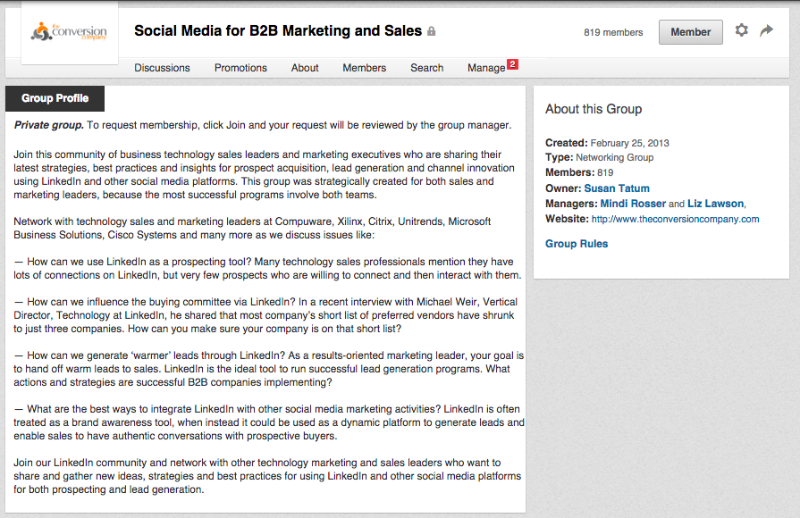
Task: Click the red 2 notification badge
Action: coord(512,64)
